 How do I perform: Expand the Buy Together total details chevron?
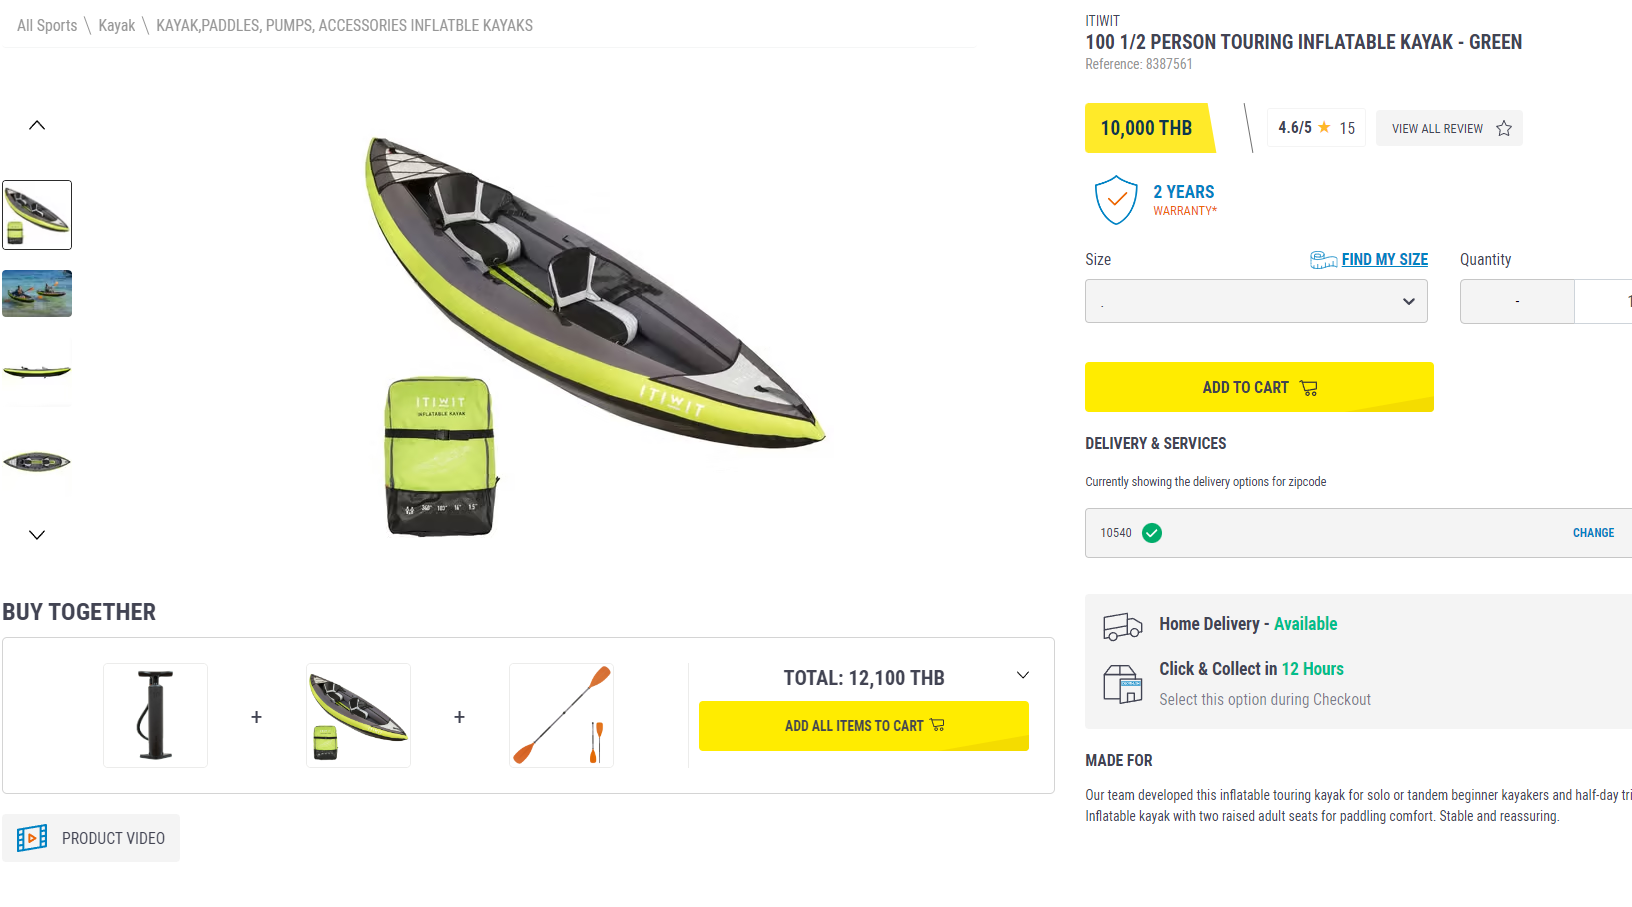[x=1023, y=675]
